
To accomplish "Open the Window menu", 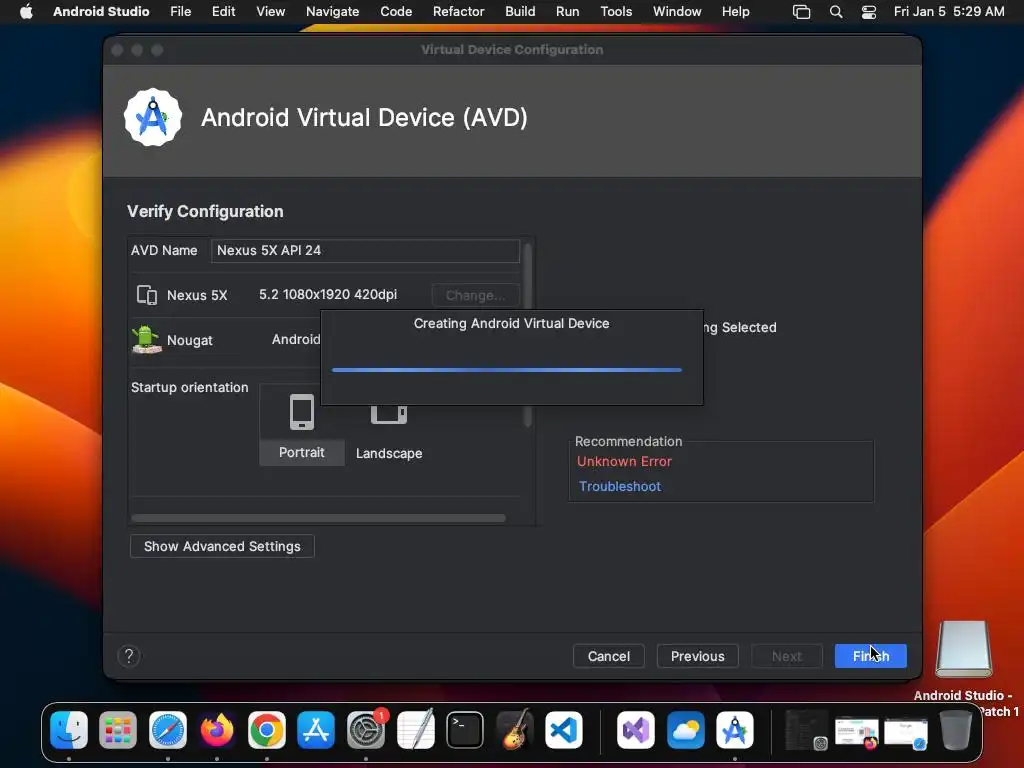I will (677, 11).
